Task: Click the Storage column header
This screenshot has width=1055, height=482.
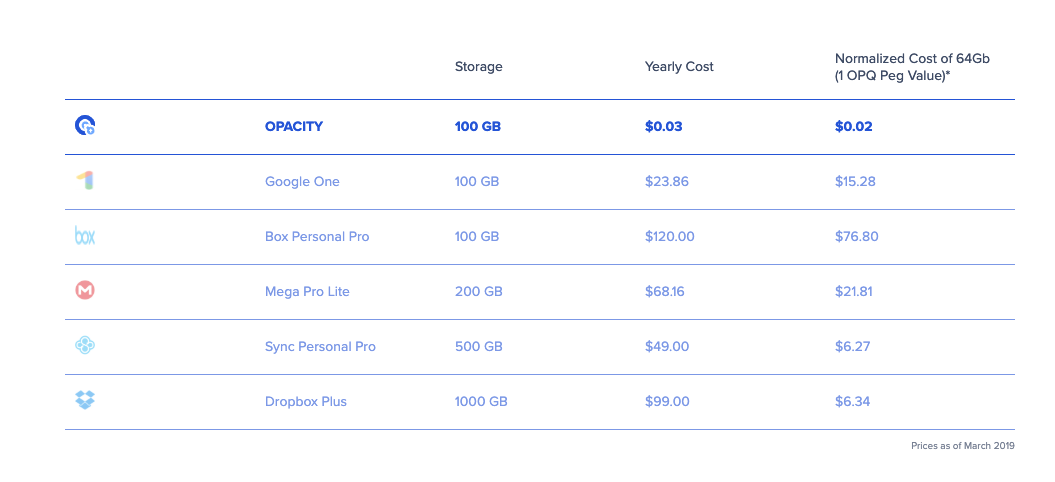Action: [478, 67]
